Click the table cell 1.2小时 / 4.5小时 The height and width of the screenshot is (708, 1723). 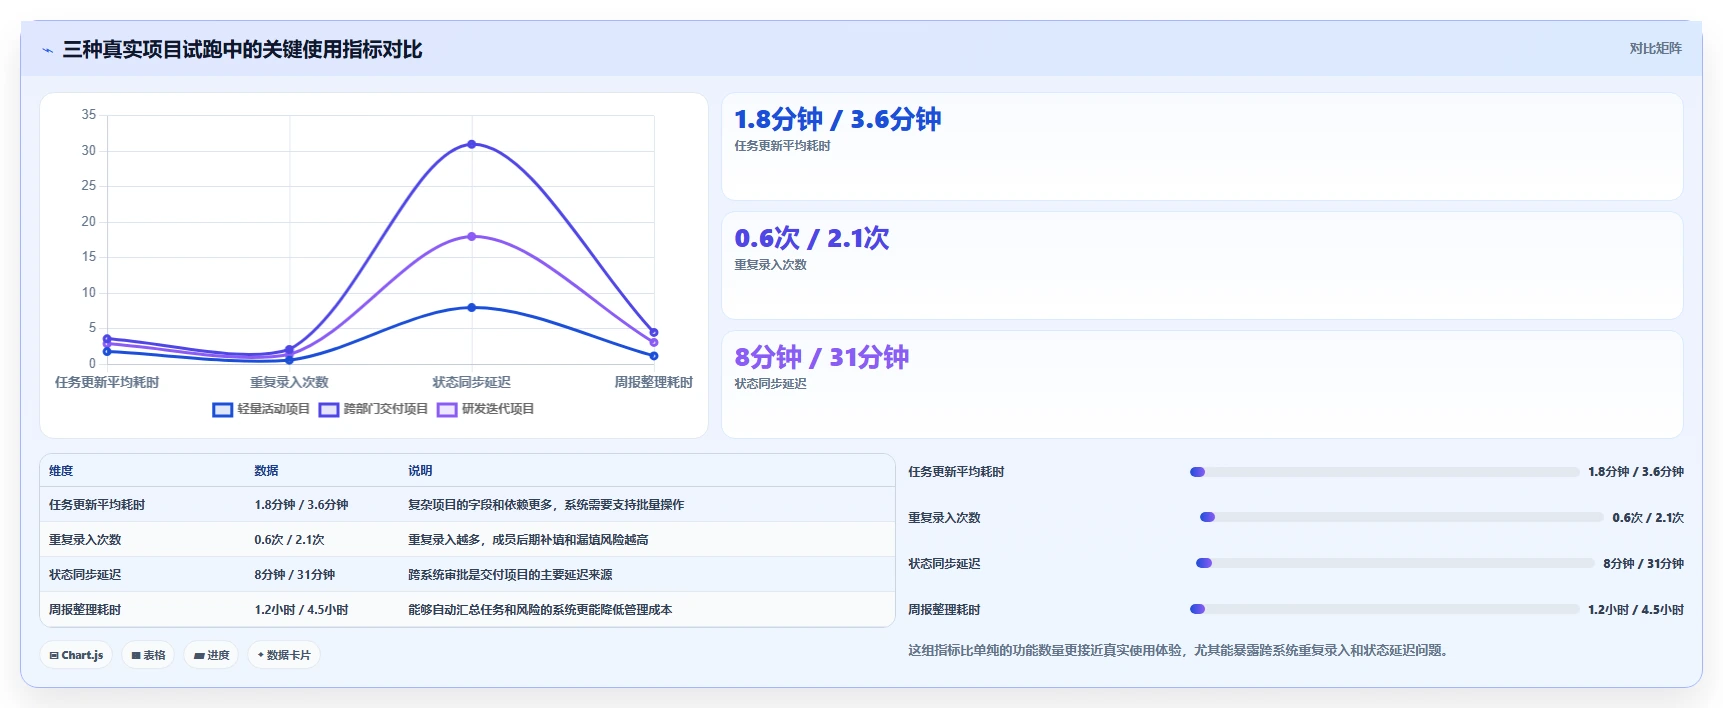(x=301, y=610)
